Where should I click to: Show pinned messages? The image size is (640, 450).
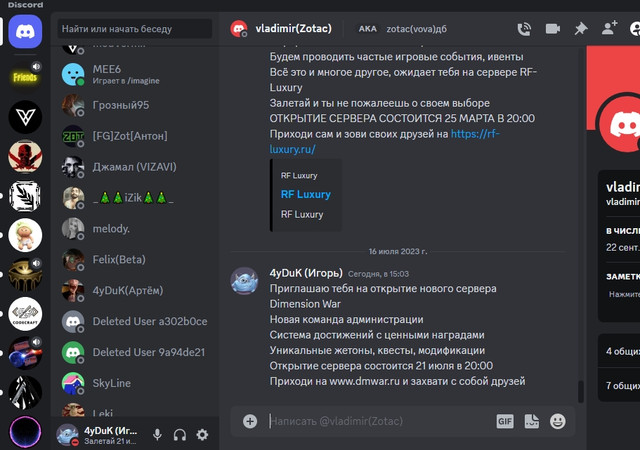point(581,29)
